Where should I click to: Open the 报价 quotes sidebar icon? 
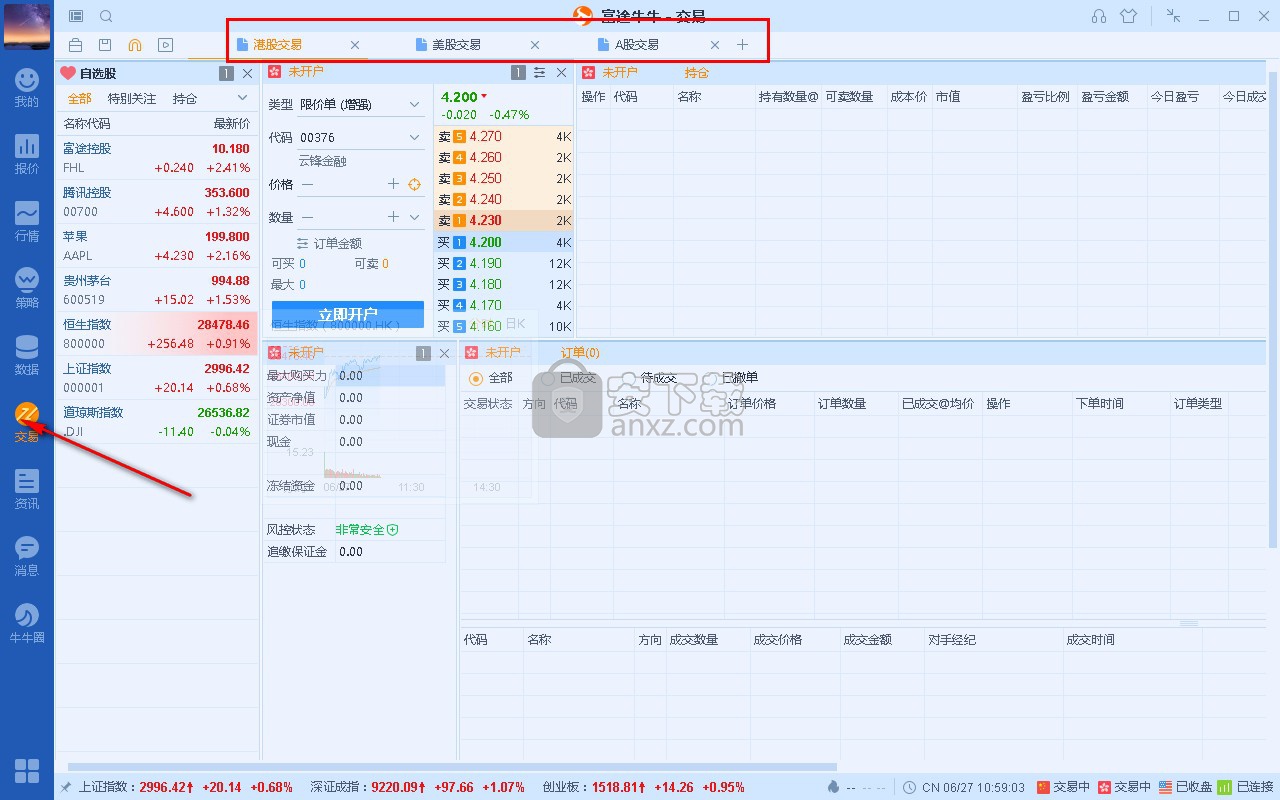pos(27,155)
